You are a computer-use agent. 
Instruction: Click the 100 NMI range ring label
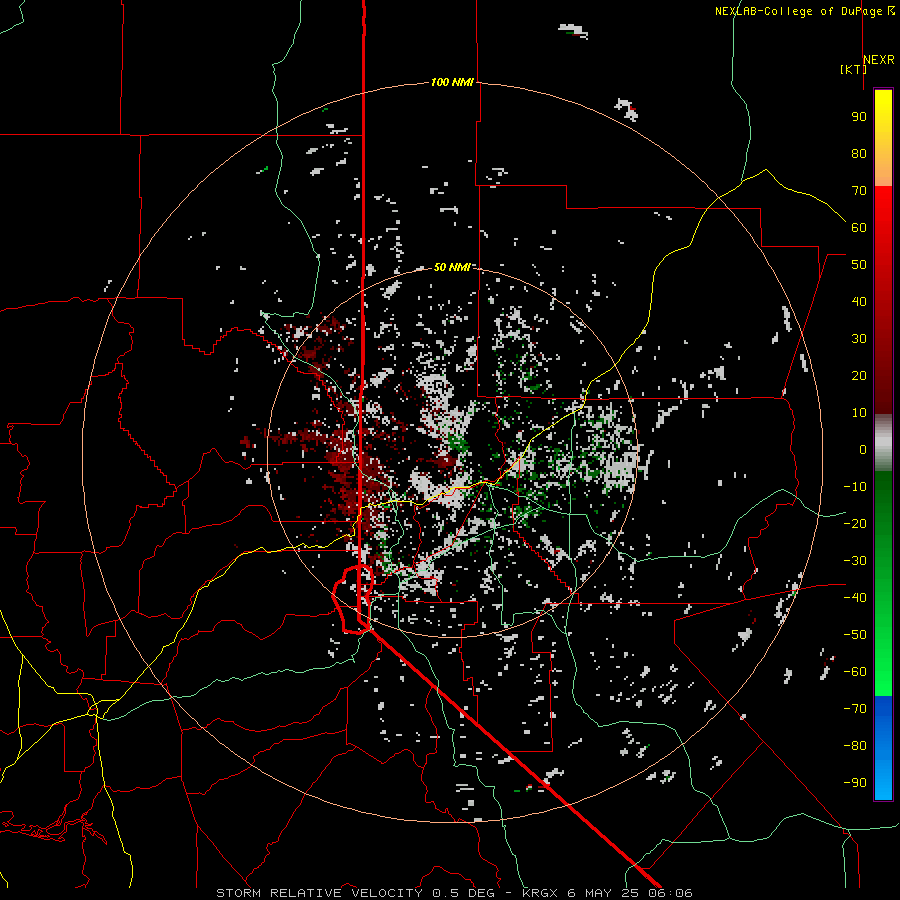(452, 83)
